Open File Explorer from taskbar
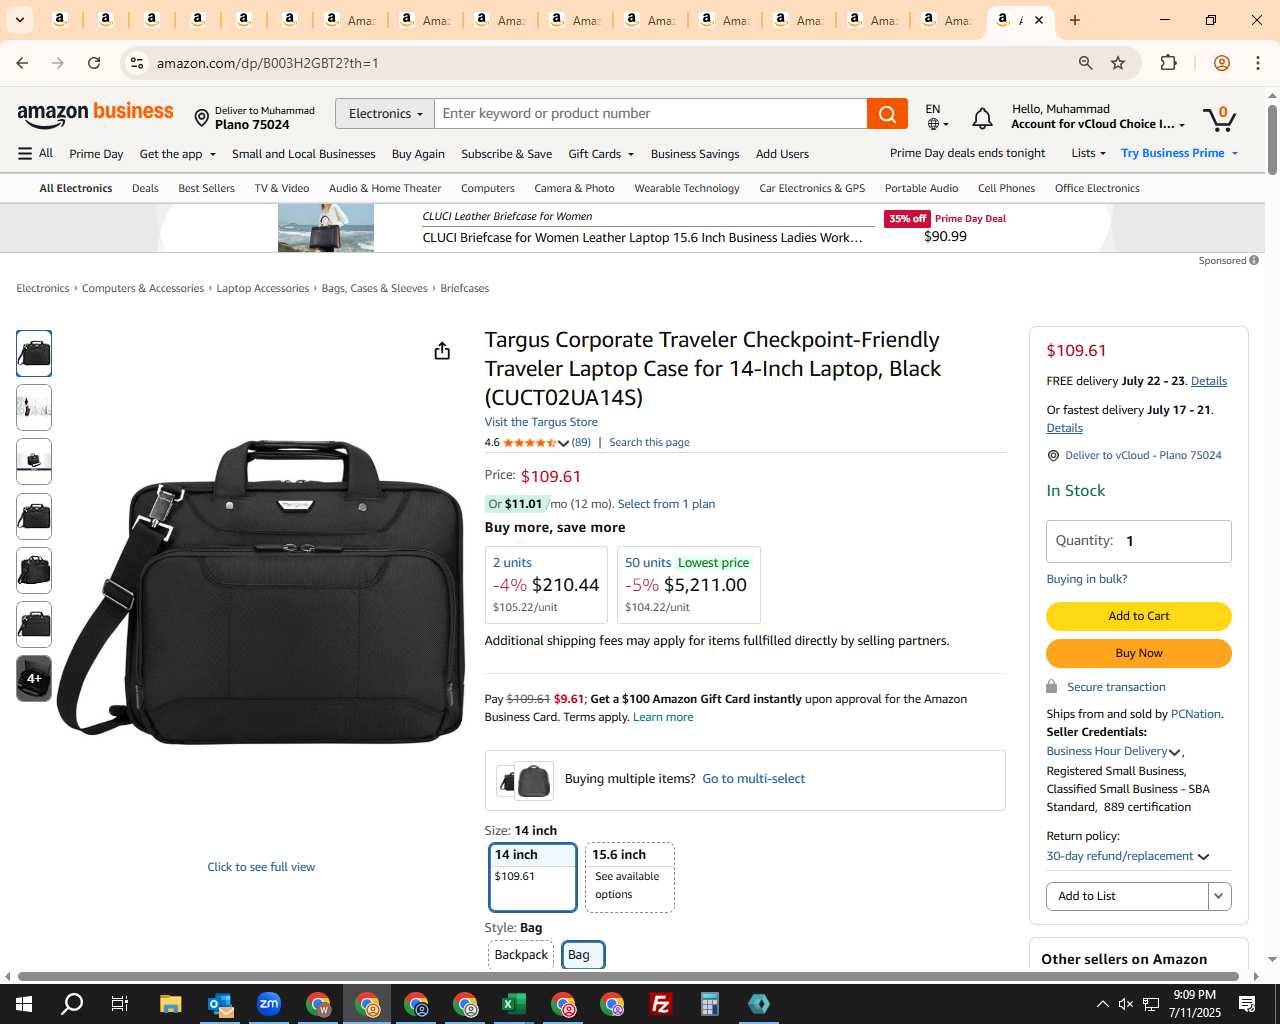The height and width of the screenshot is (1024, 1280). 170,1004
